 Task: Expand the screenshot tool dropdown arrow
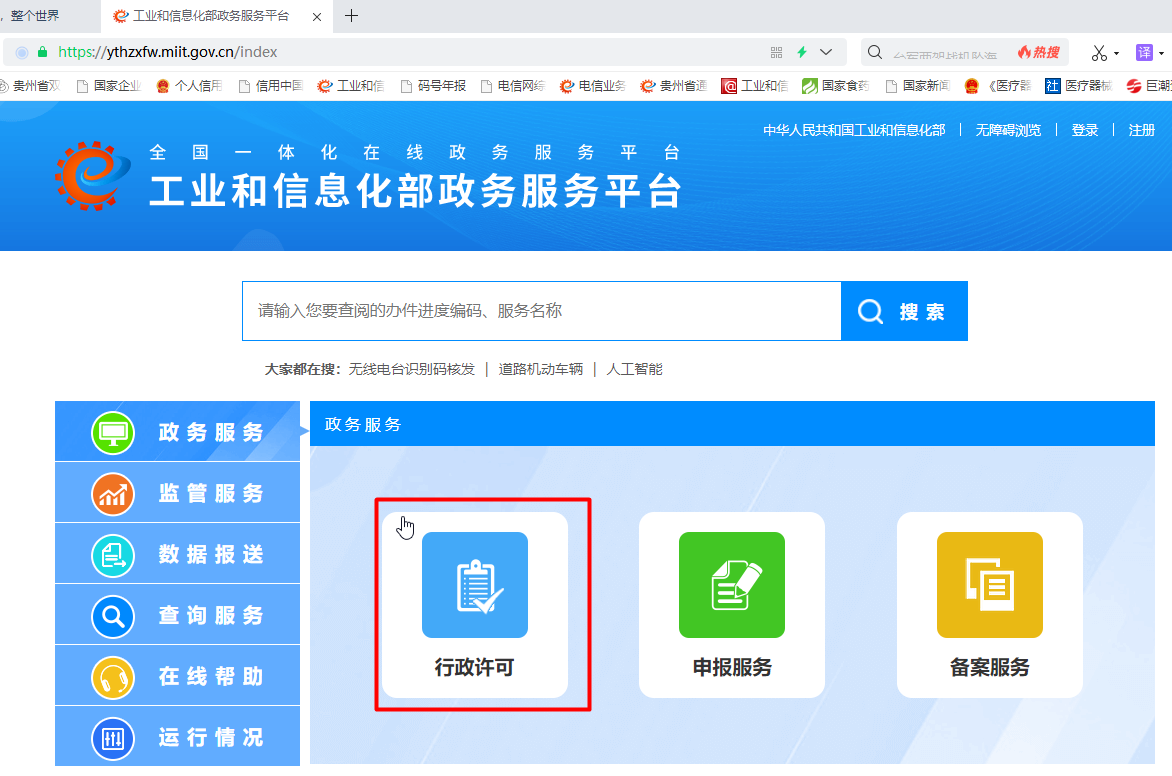(1116, 53)
